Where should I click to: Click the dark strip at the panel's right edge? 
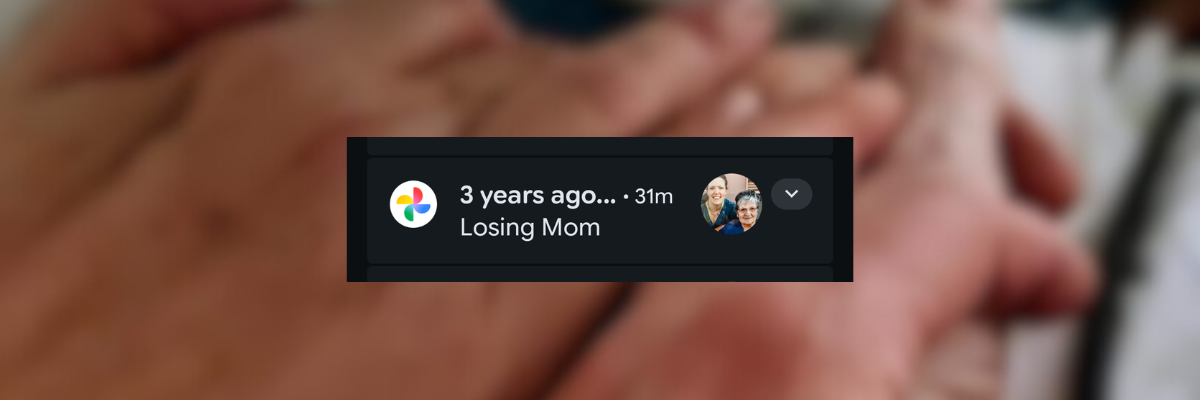point(843,208)
